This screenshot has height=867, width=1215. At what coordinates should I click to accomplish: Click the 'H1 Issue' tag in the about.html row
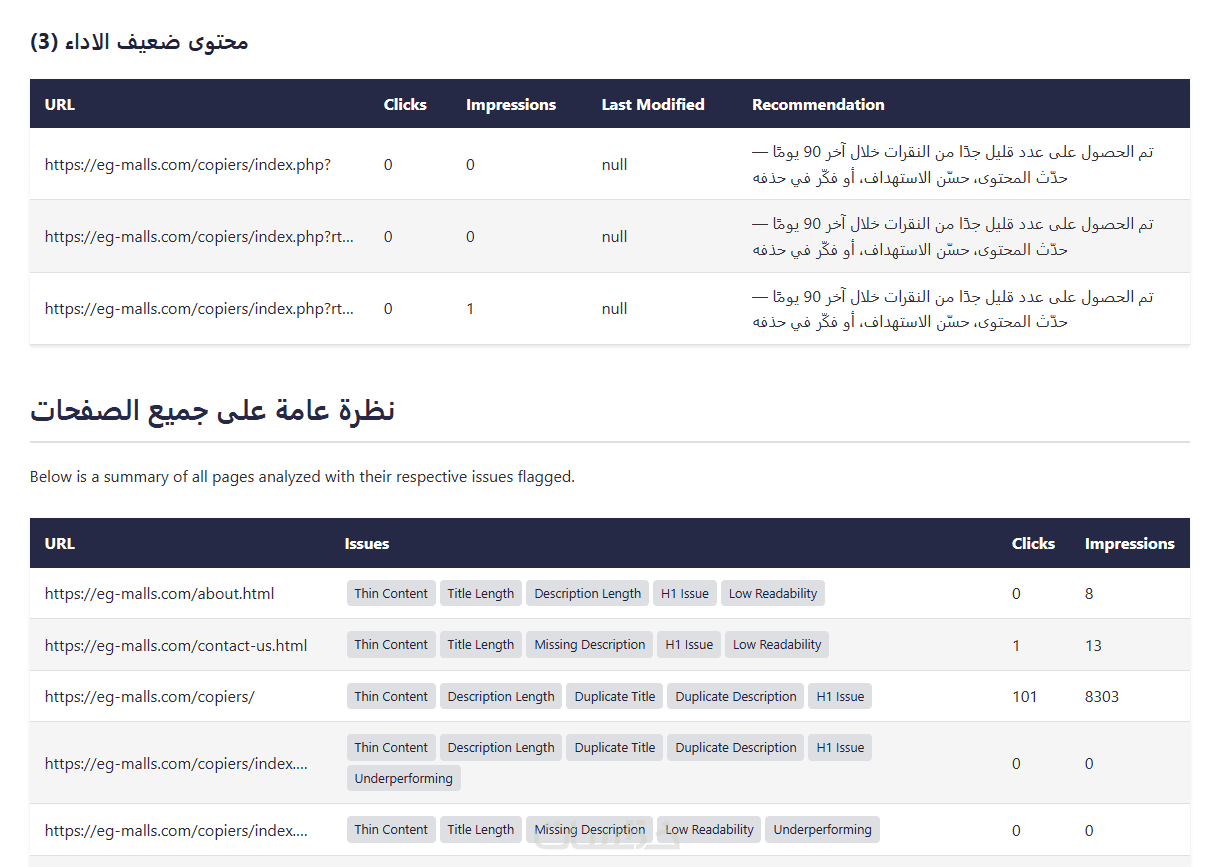point(685,594)
